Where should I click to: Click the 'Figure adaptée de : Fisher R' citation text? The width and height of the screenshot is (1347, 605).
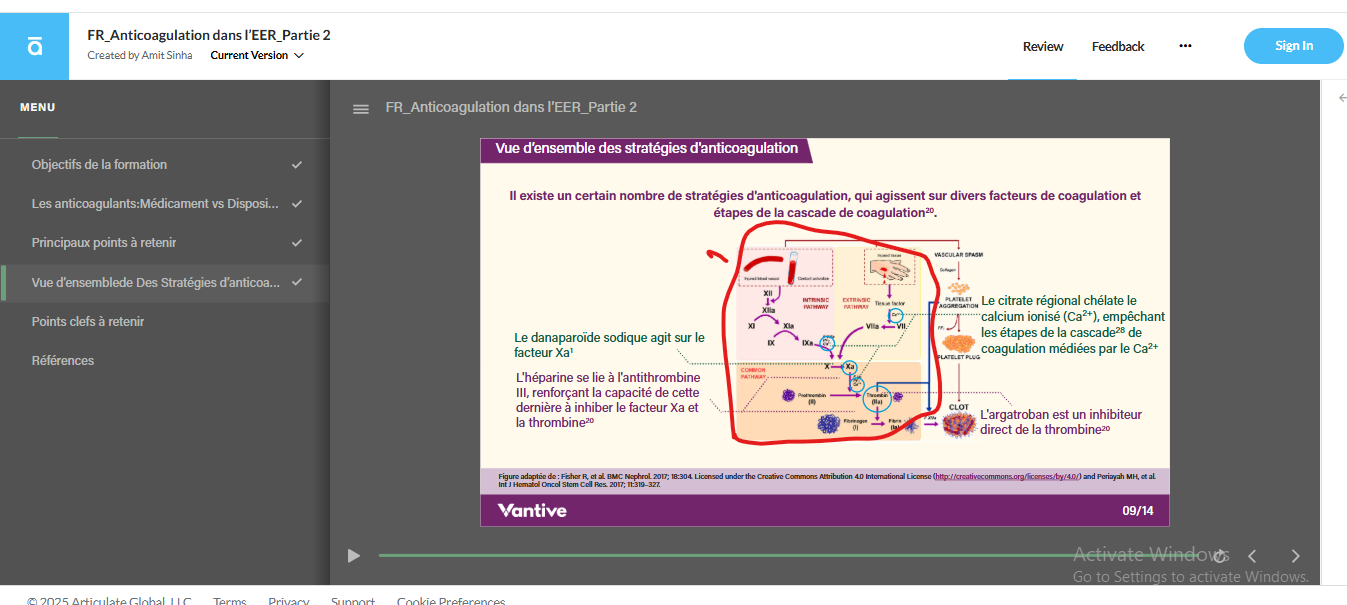pos(827,480)
